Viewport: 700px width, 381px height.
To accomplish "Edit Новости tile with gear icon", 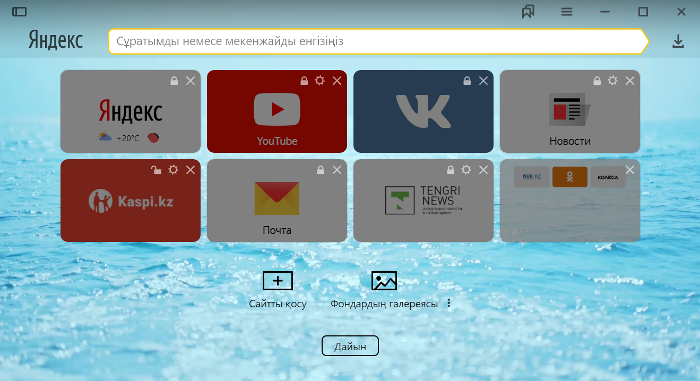I will (612, 80).
